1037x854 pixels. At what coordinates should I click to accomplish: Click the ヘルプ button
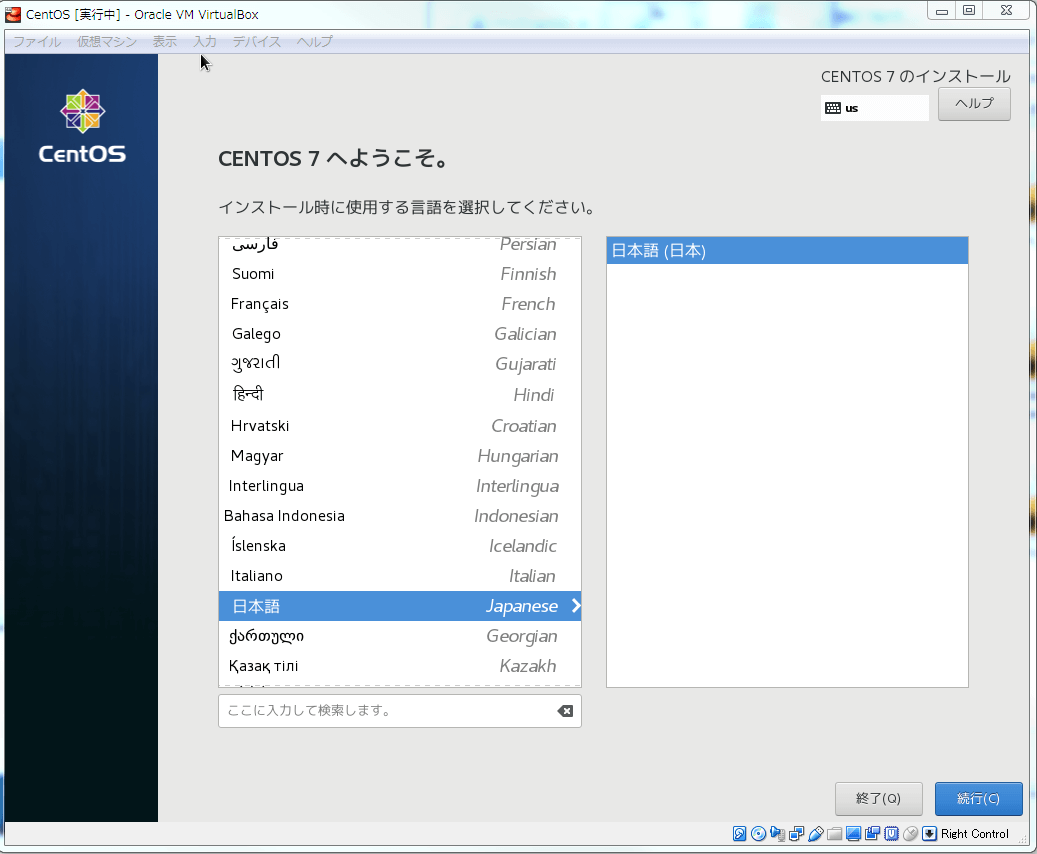[973, 103]
